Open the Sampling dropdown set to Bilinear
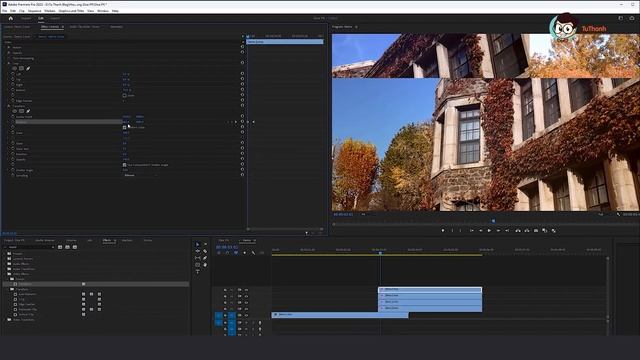This screenshot has height=360, width=640. [x=140, y=176]
